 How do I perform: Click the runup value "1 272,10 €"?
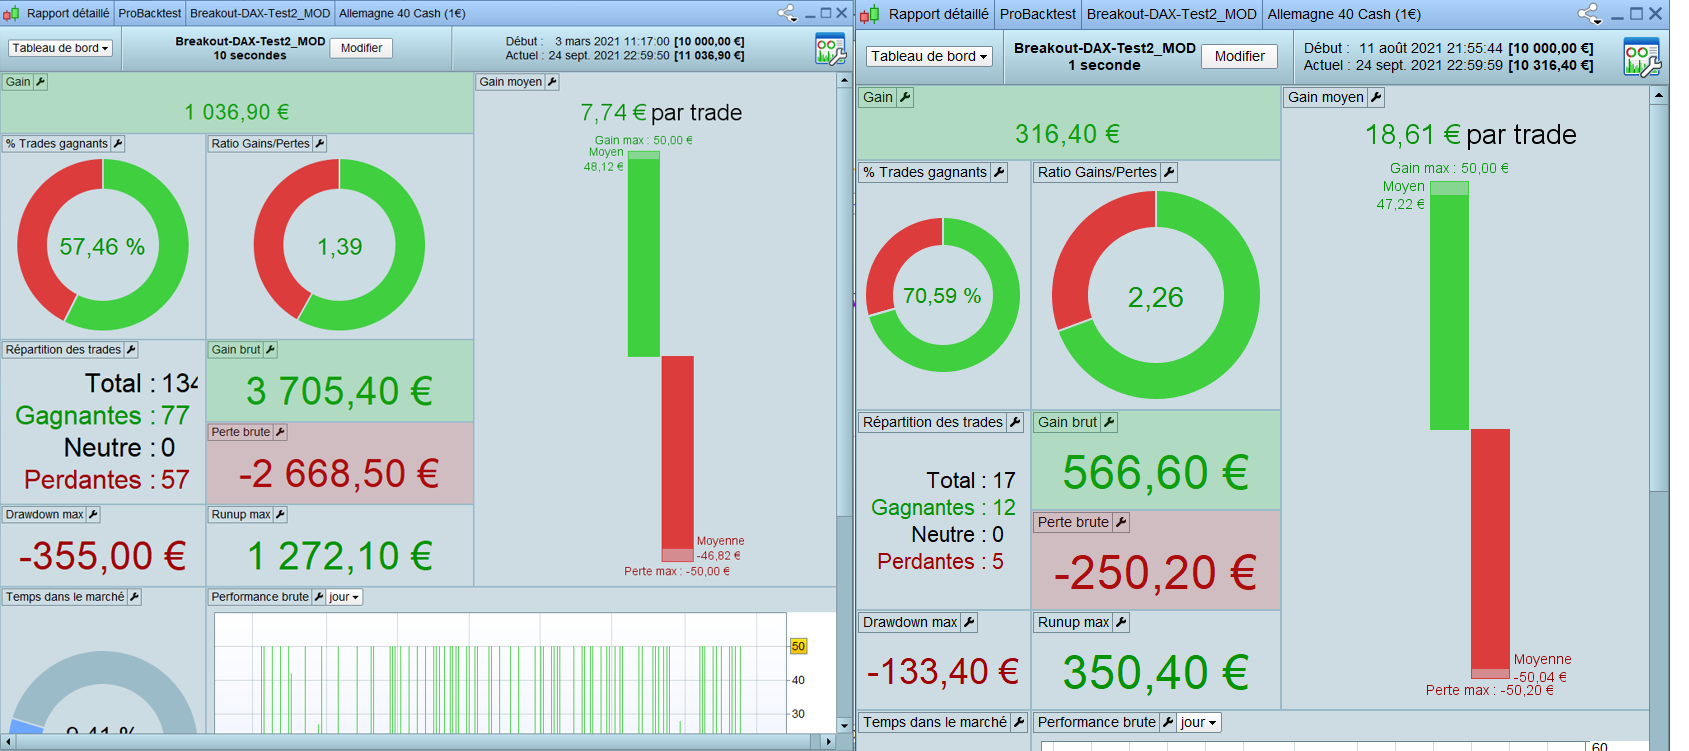click(340, 556)
